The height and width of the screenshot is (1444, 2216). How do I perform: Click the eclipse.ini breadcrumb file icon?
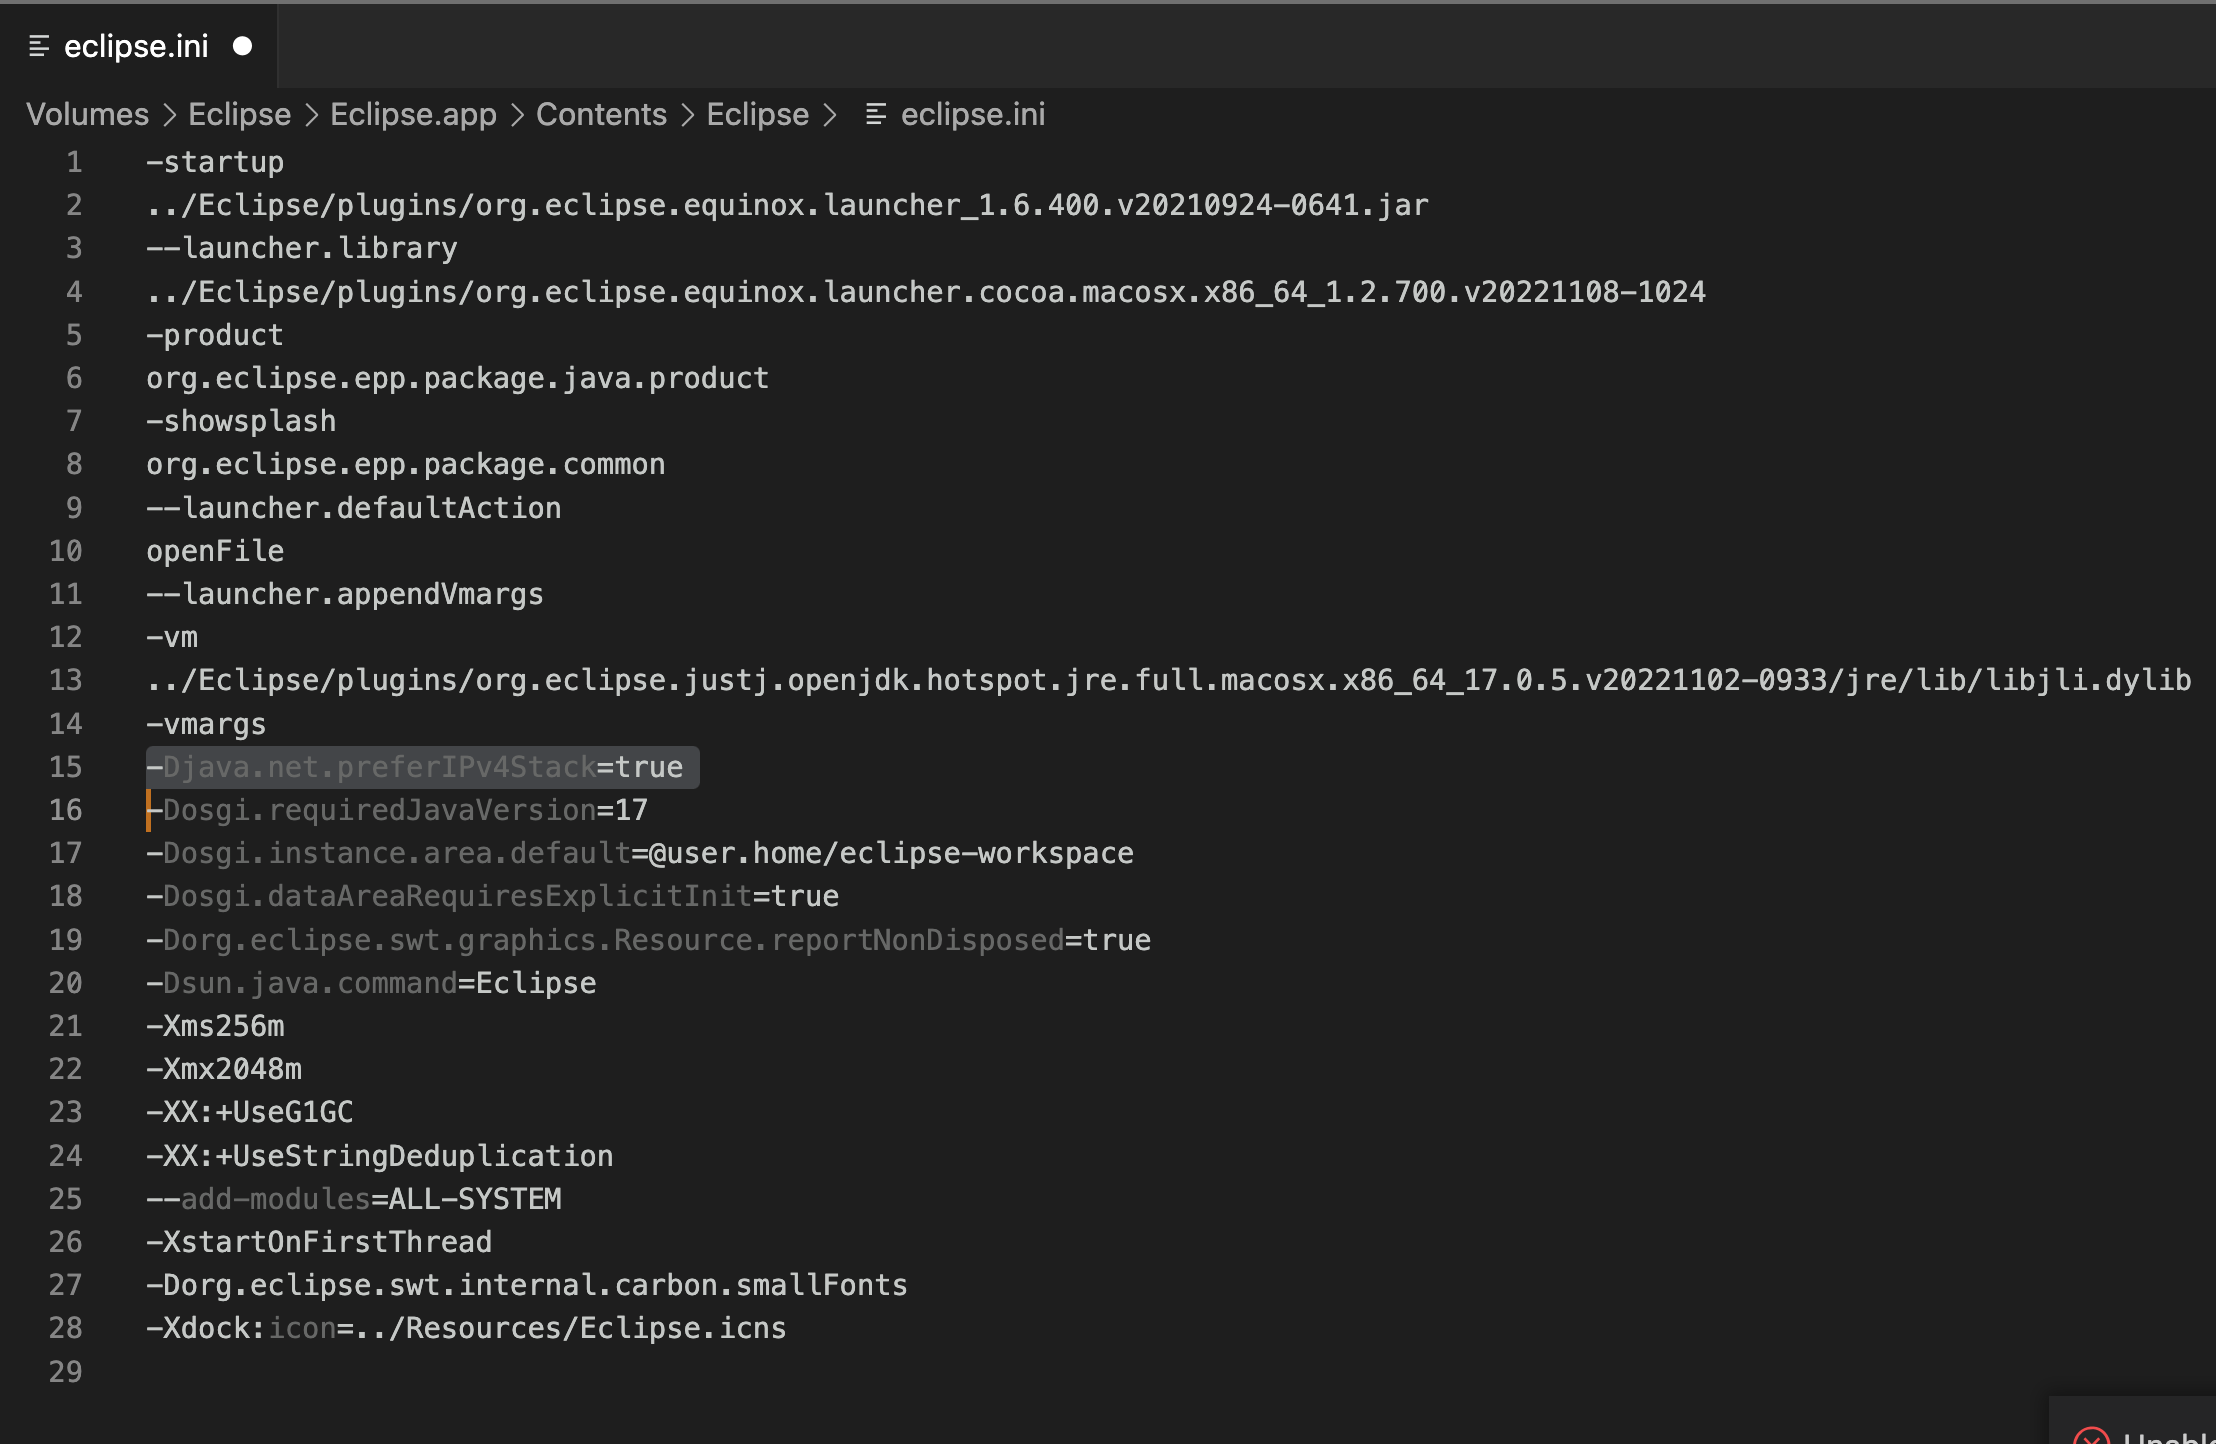pyautogui.click(x=874, y=113)
